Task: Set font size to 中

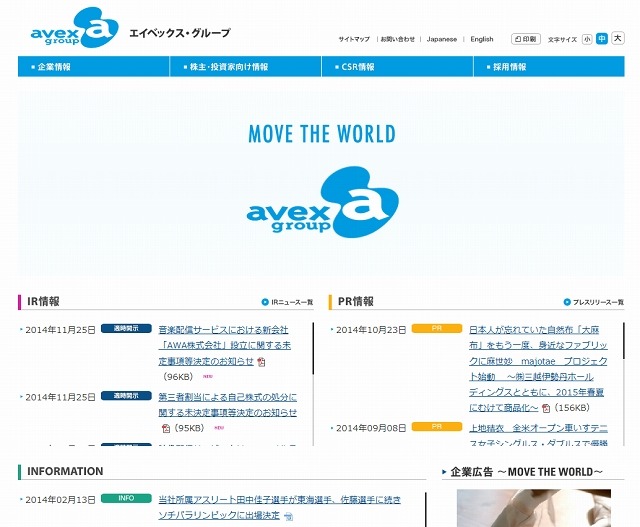Action: [x=602, y=38]
